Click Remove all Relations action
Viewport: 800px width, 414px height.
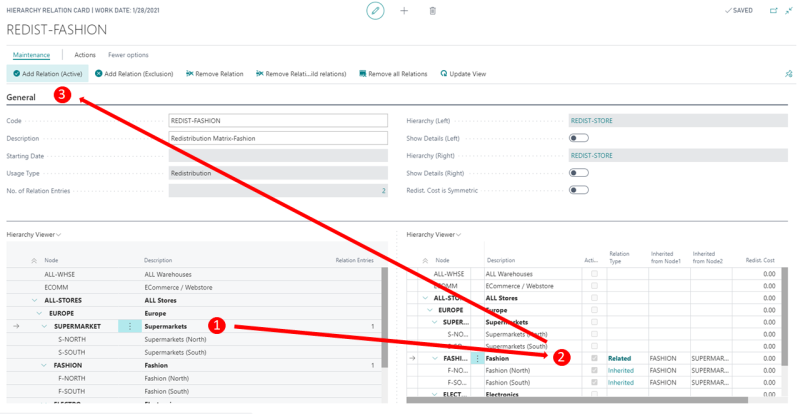(393, 74)
